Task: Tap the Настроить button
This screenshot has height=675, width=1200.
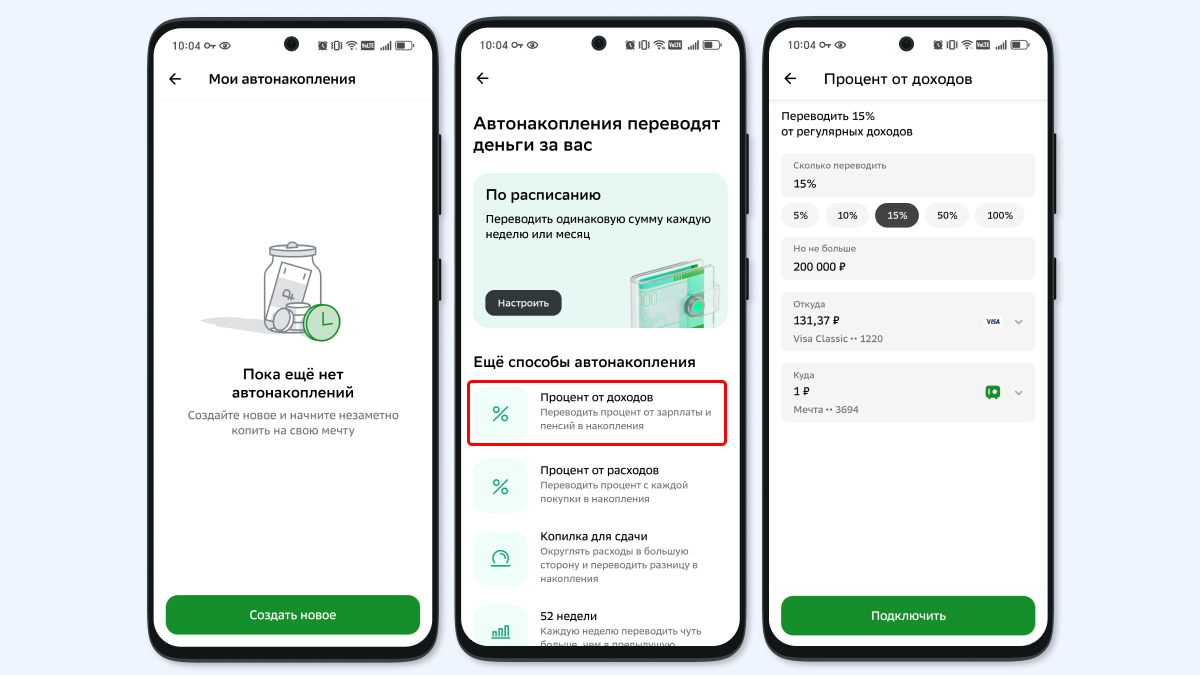Action: (523, 302)
